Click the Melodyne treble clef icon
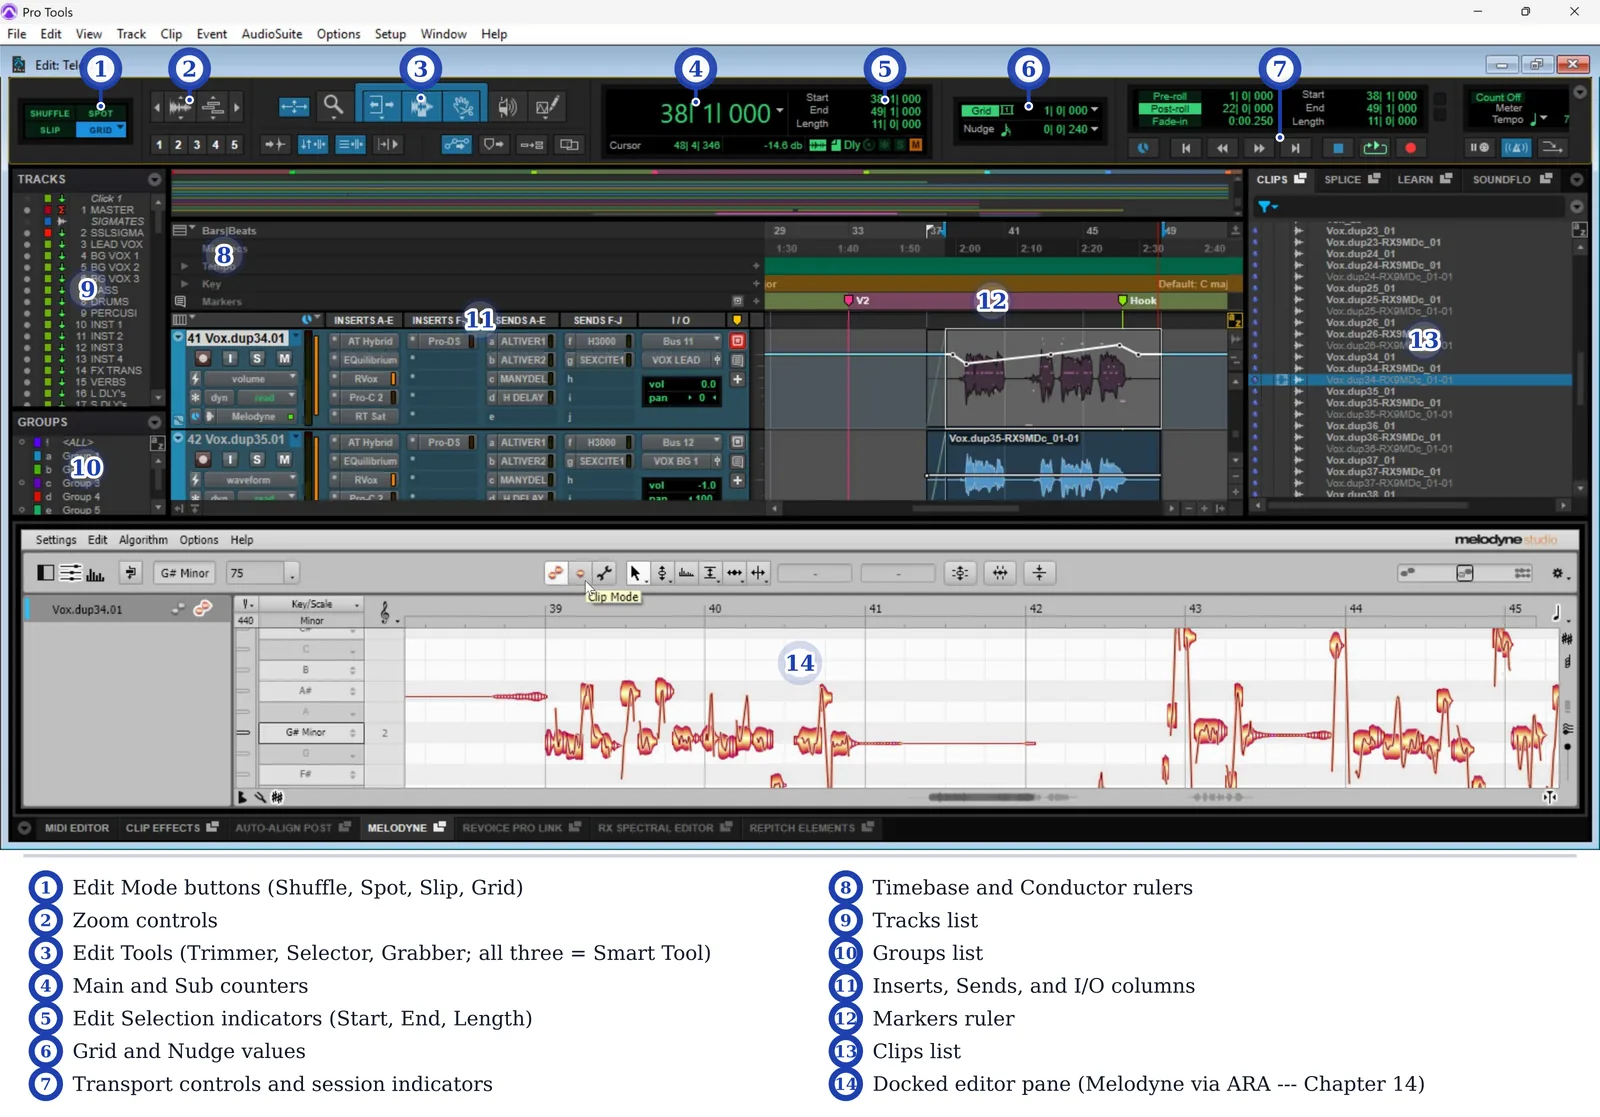Screen dimensions: 1600x1117 coord(386,612)
